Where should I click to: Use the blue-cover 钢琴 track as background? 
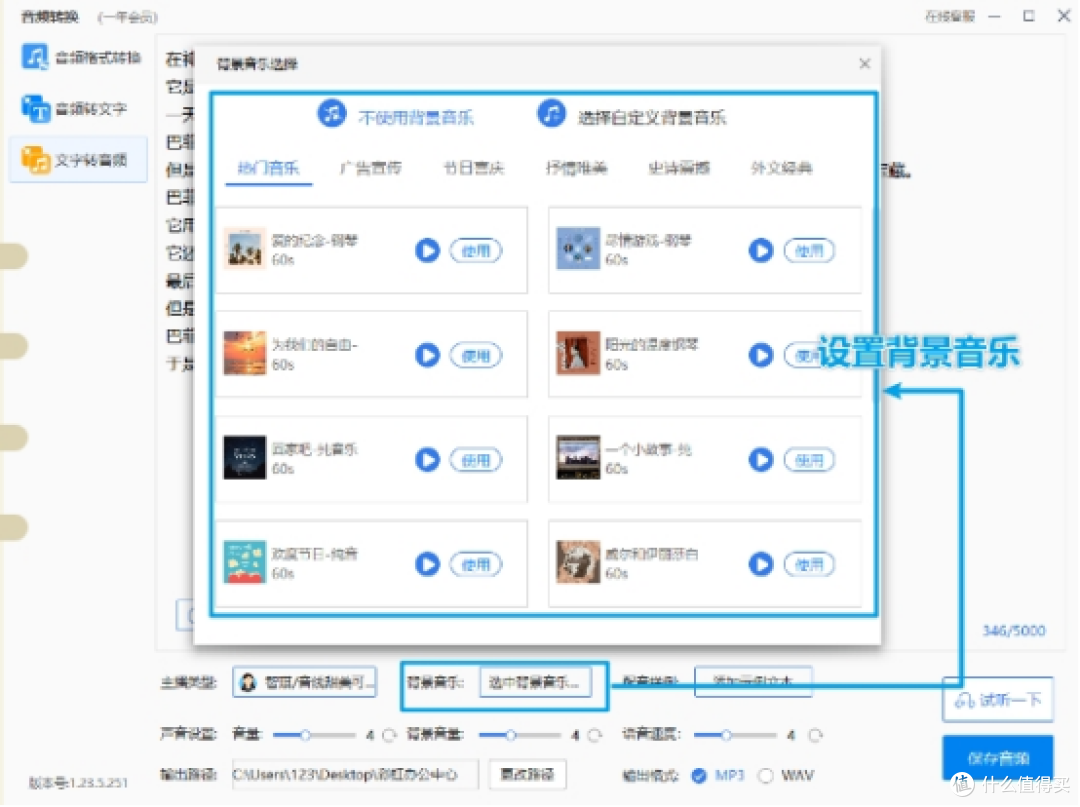tap(809, 251)
